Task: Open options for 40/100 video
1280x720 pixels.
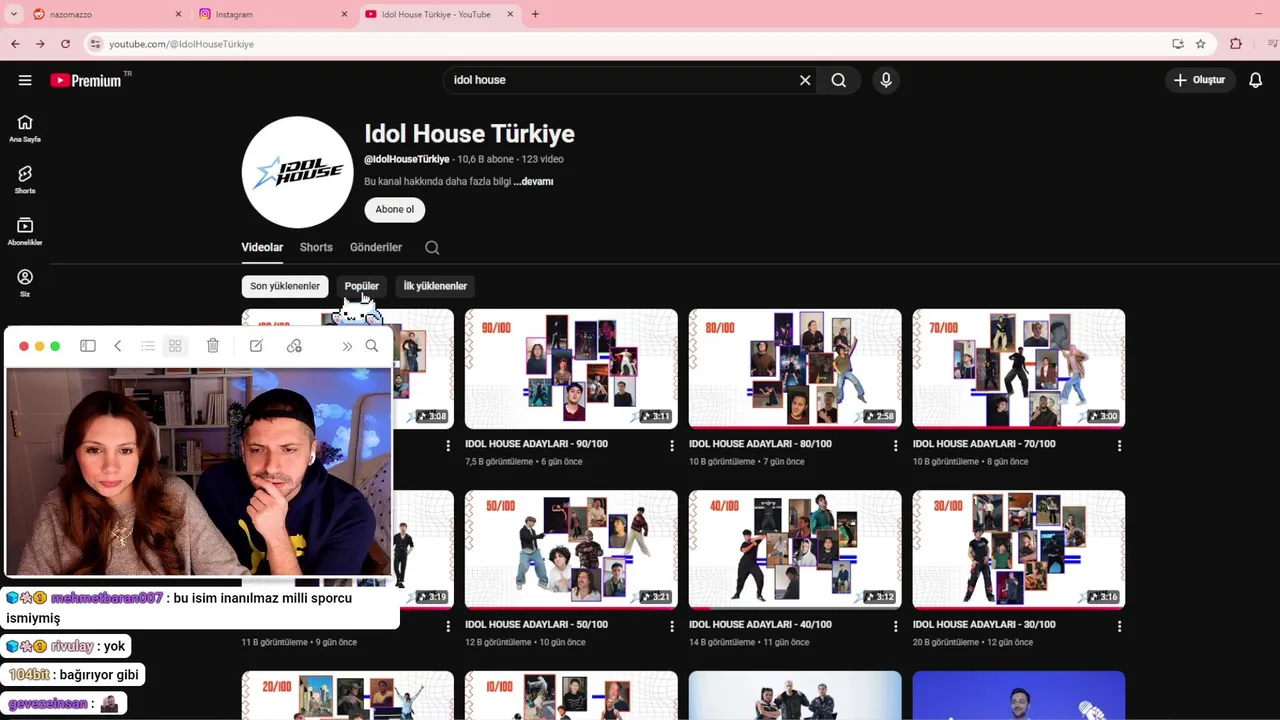Action: (896, 627)
